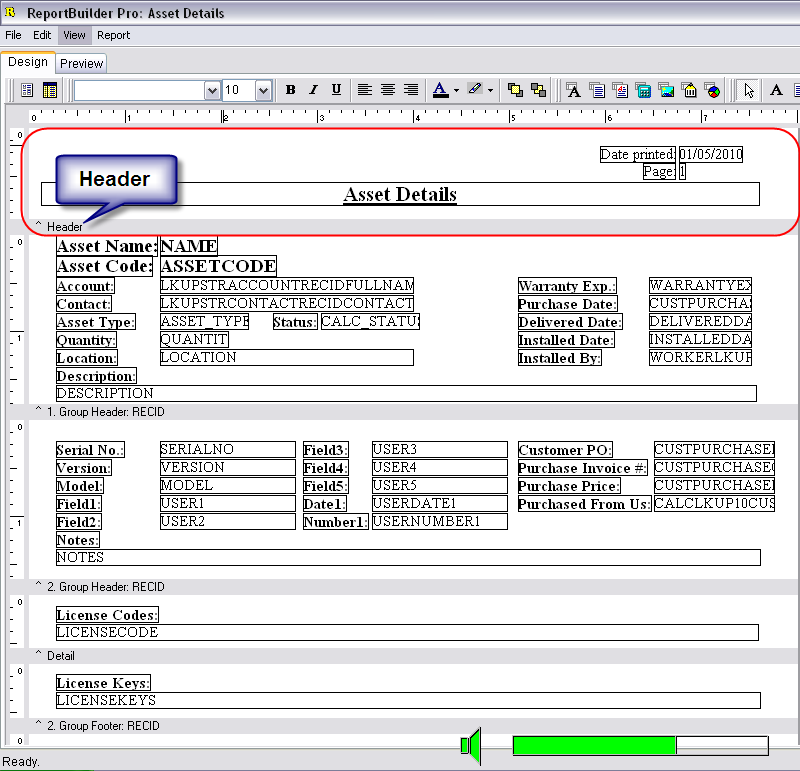The image size is (800, 771).
Task: Select the ASSETCODE field in the report
Action: click(x=218, y=266)
